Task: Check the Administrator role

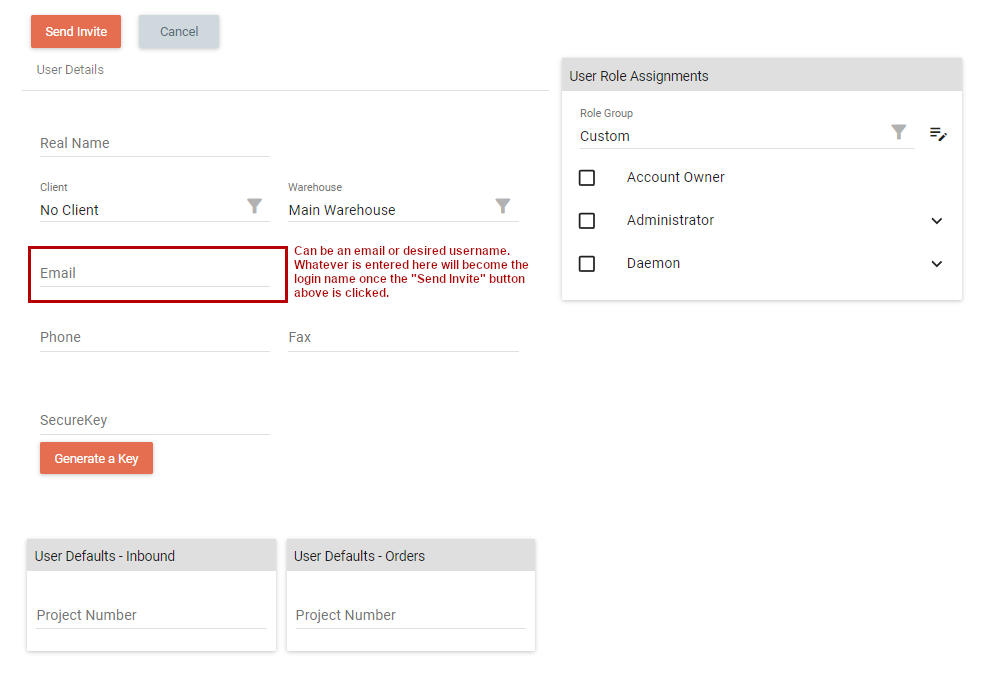Action: tap(587, 220)
